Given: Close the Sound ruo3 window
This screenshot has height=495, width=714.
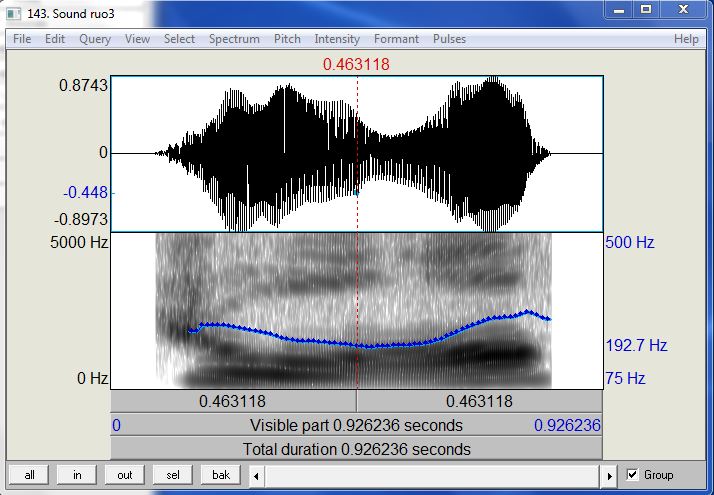Looking at the screenshot, I should coord(683,10).
